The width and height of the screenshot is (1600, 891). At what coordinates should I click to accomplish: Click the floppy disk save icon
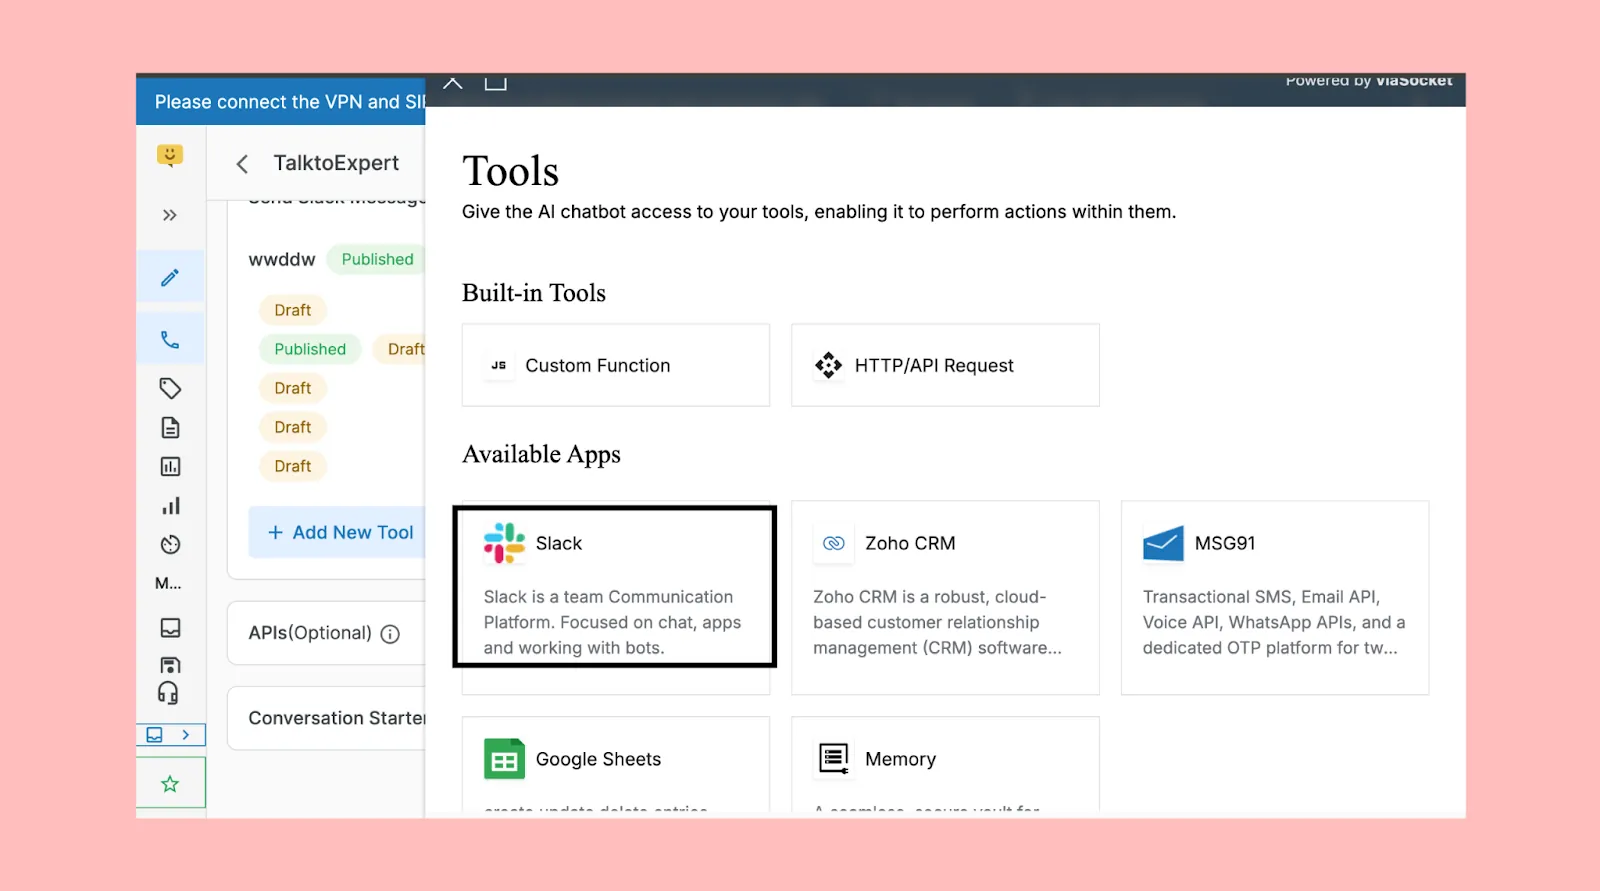tap(170, 665)
